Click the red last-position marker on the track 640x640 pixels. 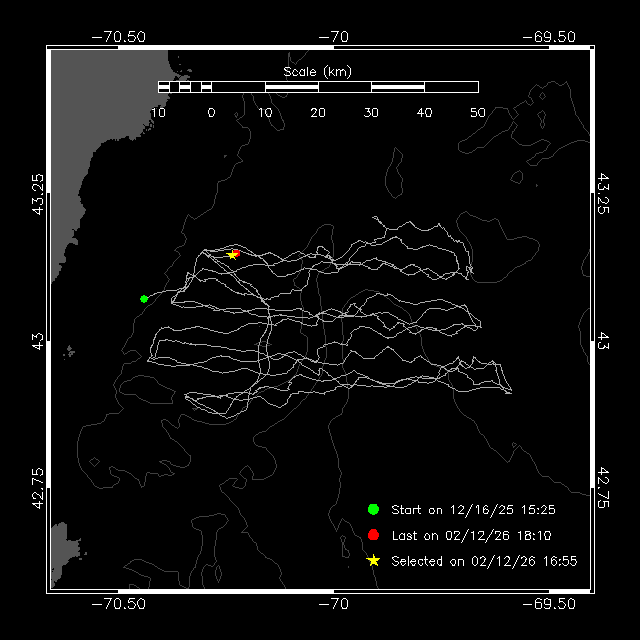tap(236, 253)
